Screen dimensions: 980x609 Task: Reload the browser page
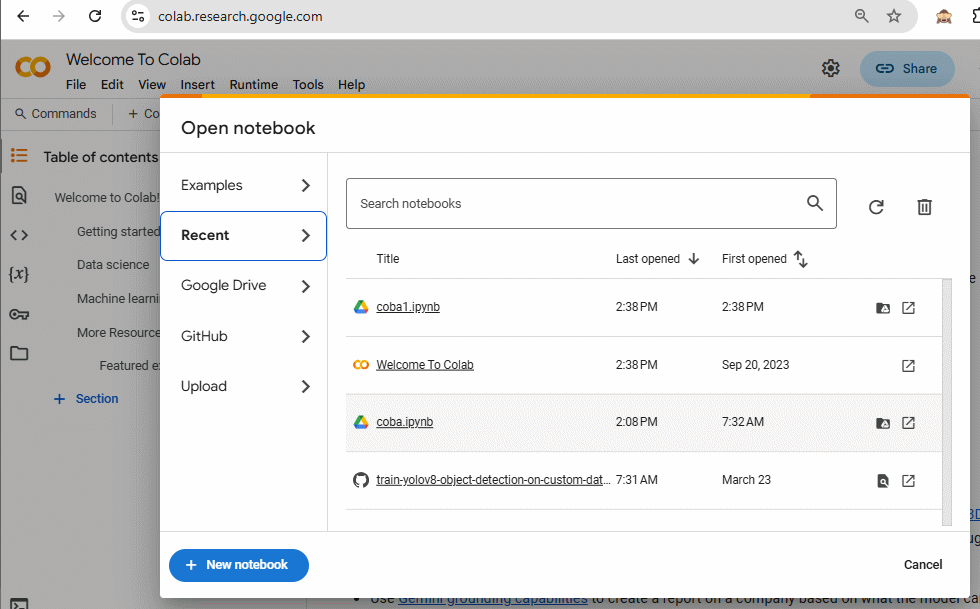point(94,16)
